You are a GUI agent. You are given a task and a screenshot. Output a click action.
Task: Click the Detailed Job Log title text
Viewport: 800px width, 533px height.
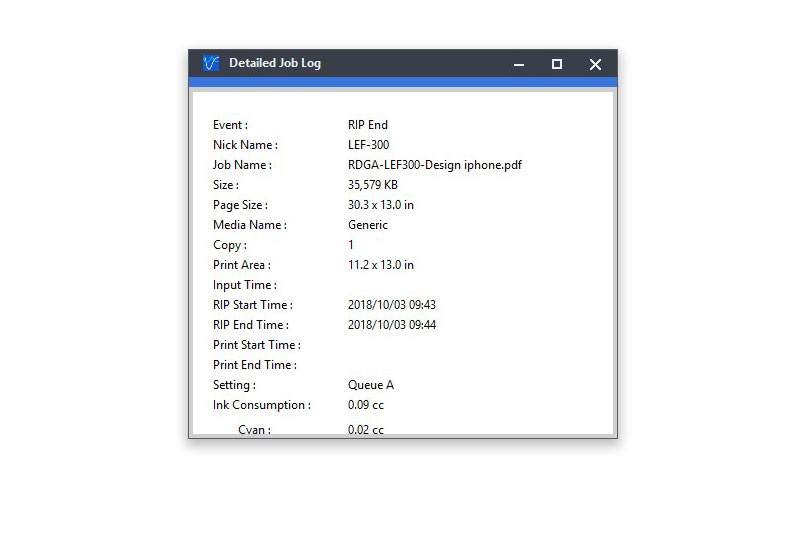[x=274, y=64]
